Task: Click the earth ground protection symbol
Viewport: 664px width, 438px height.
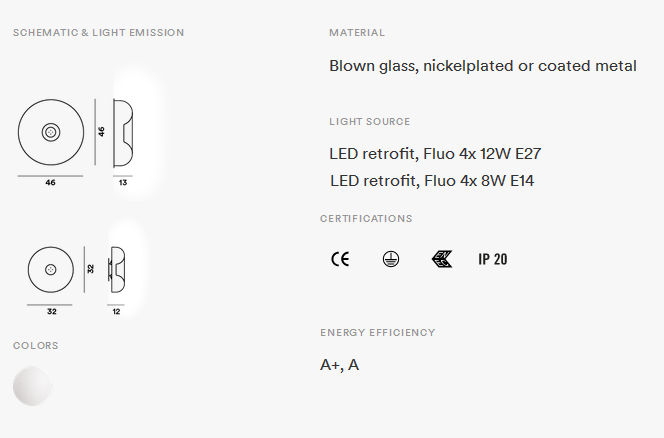Action: pos(390,259)
